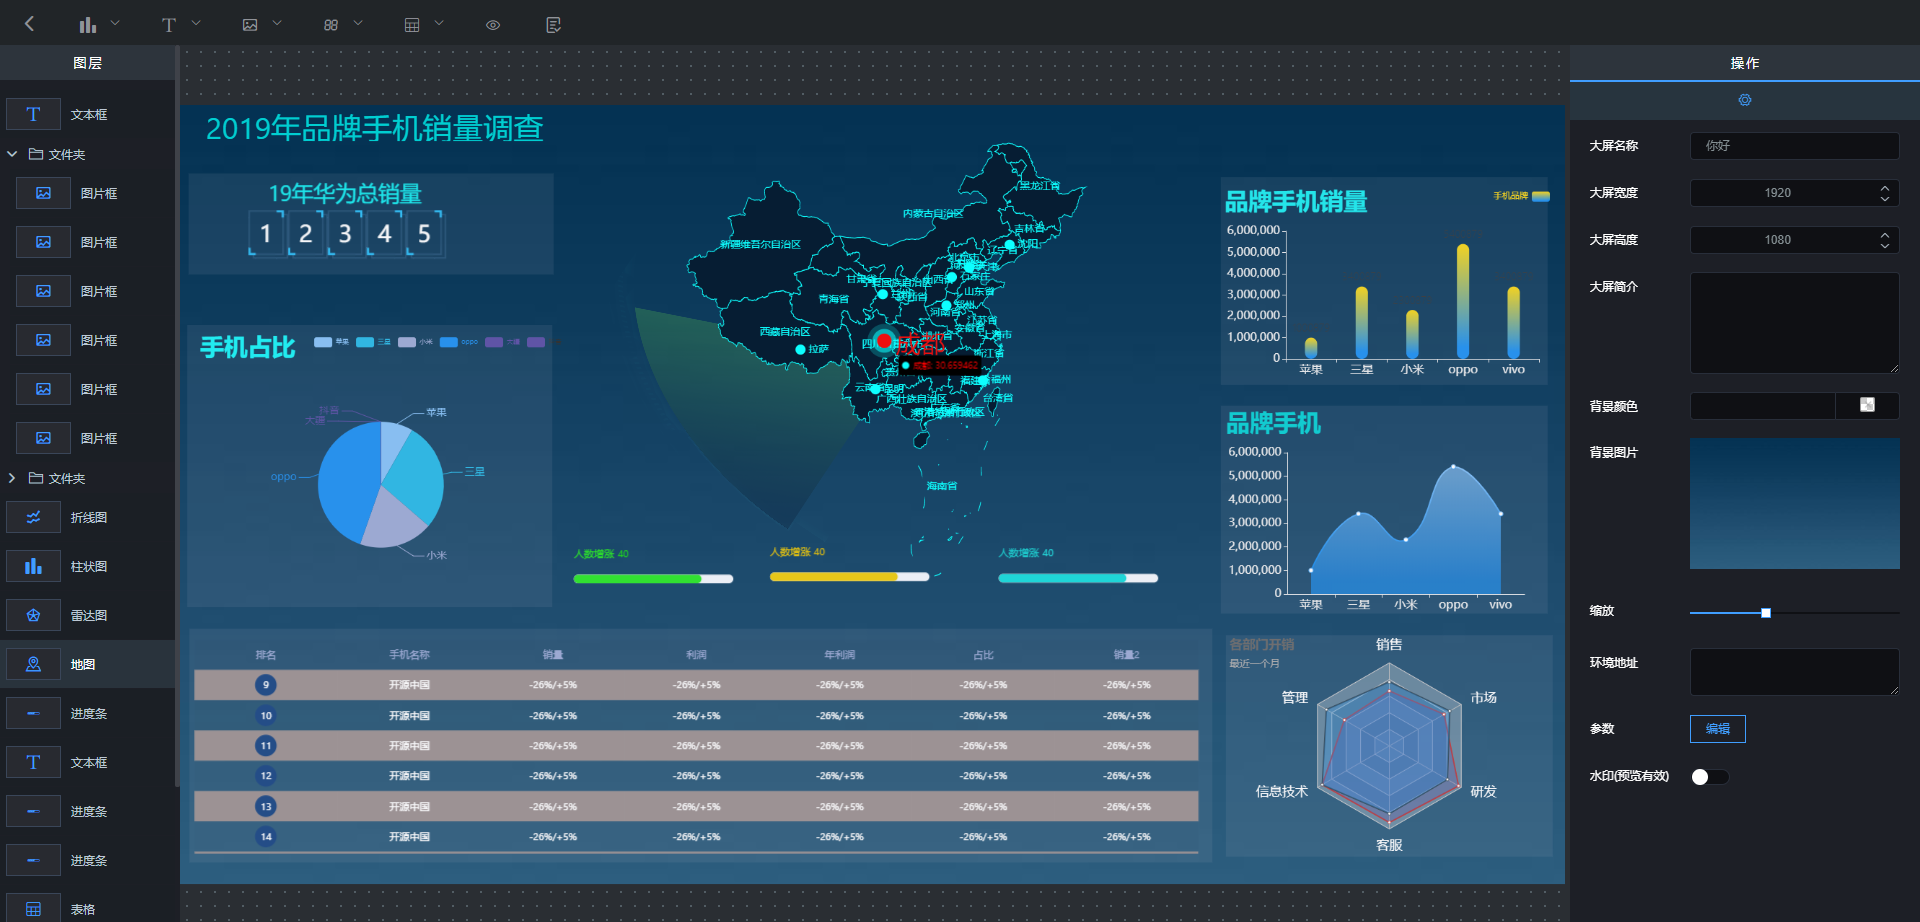This screenshot has width=1920, height=922.
Task: Click the 大屏名称 input field
Action: [1794, 146]
